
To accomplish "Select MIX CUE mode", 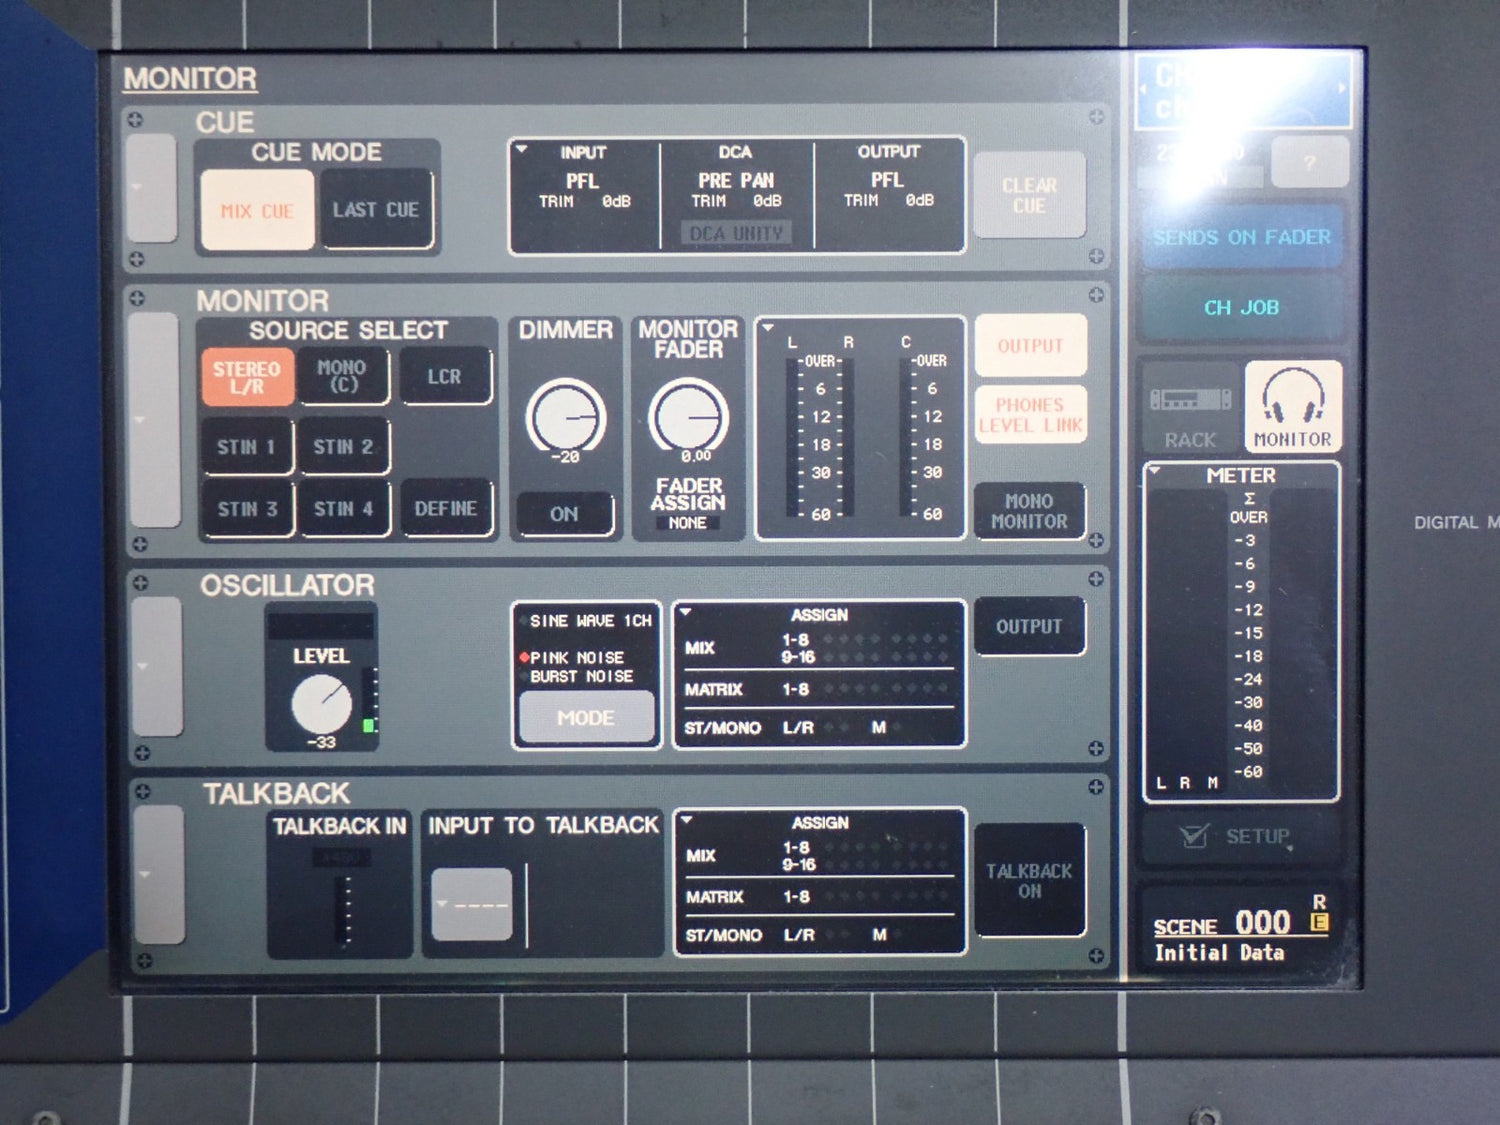I will (x=257, y=210).
